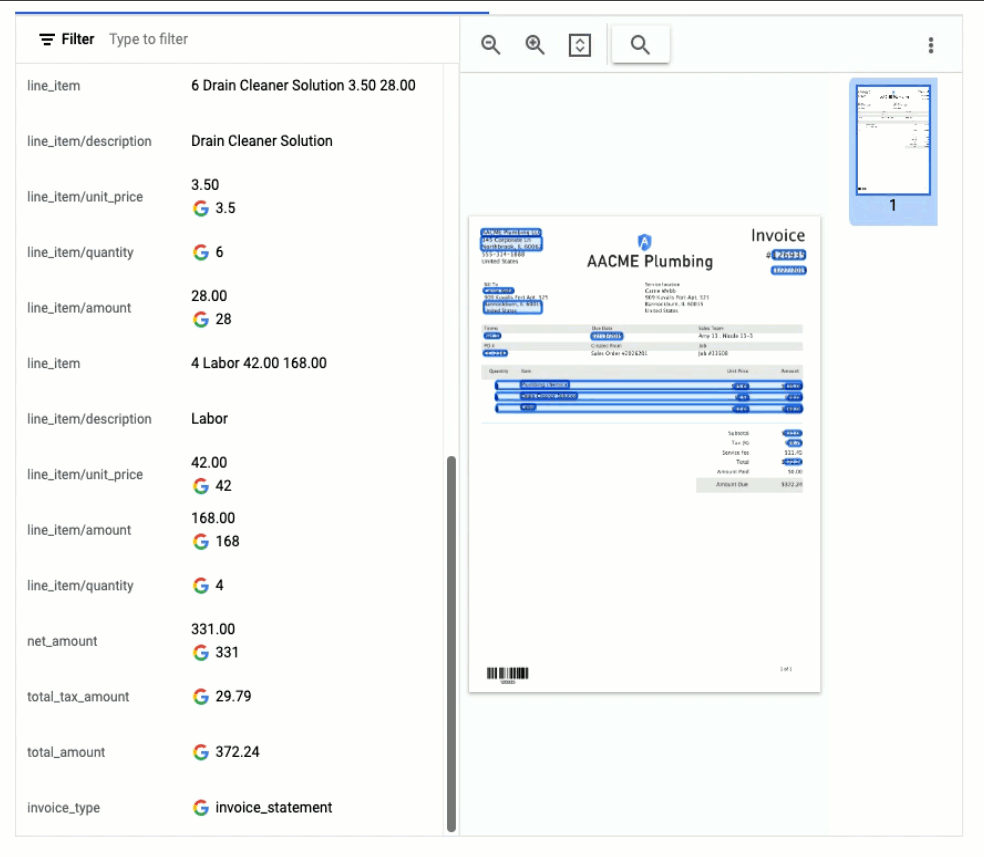The height and width of the screenshot is (857, 984).
Task: Click the Google icon beside normalized 28
Action: click(201, 319)
